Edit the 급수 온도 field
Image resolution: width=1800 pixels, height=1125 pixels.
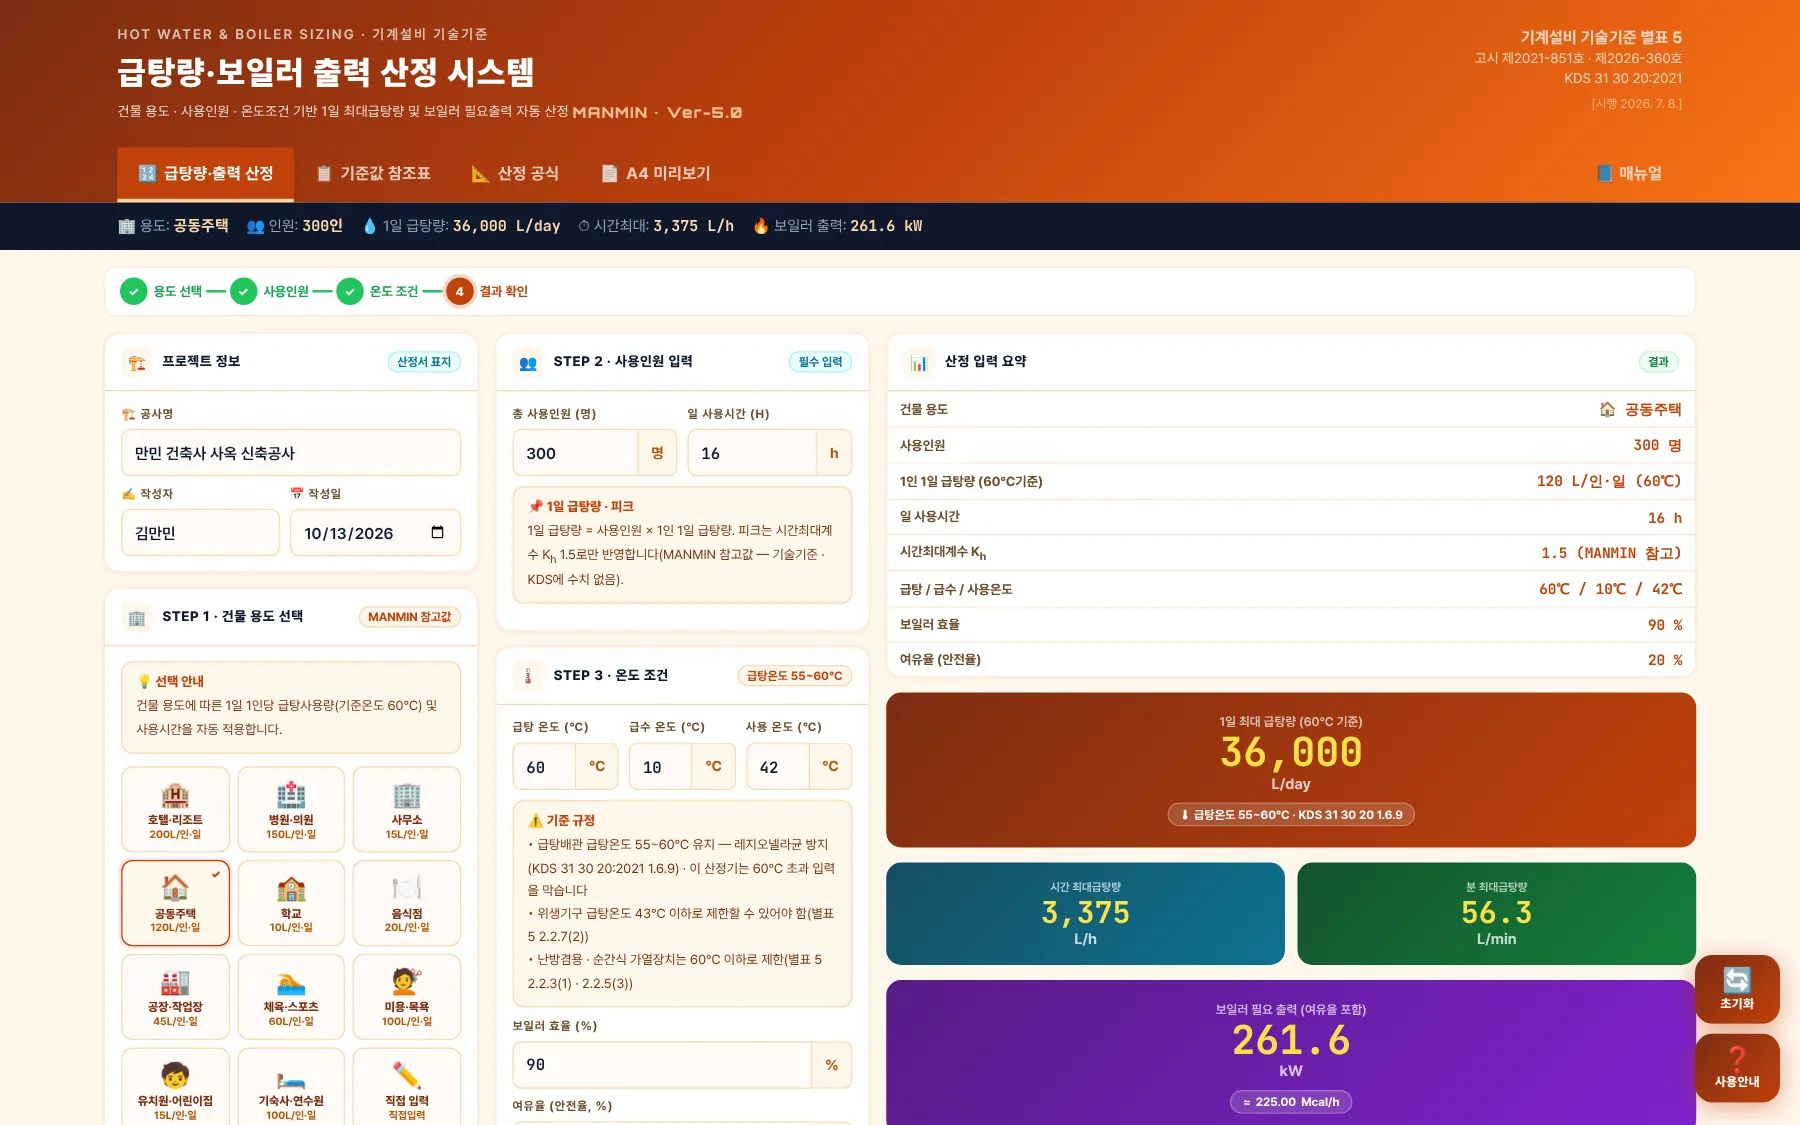pos(661,767)
